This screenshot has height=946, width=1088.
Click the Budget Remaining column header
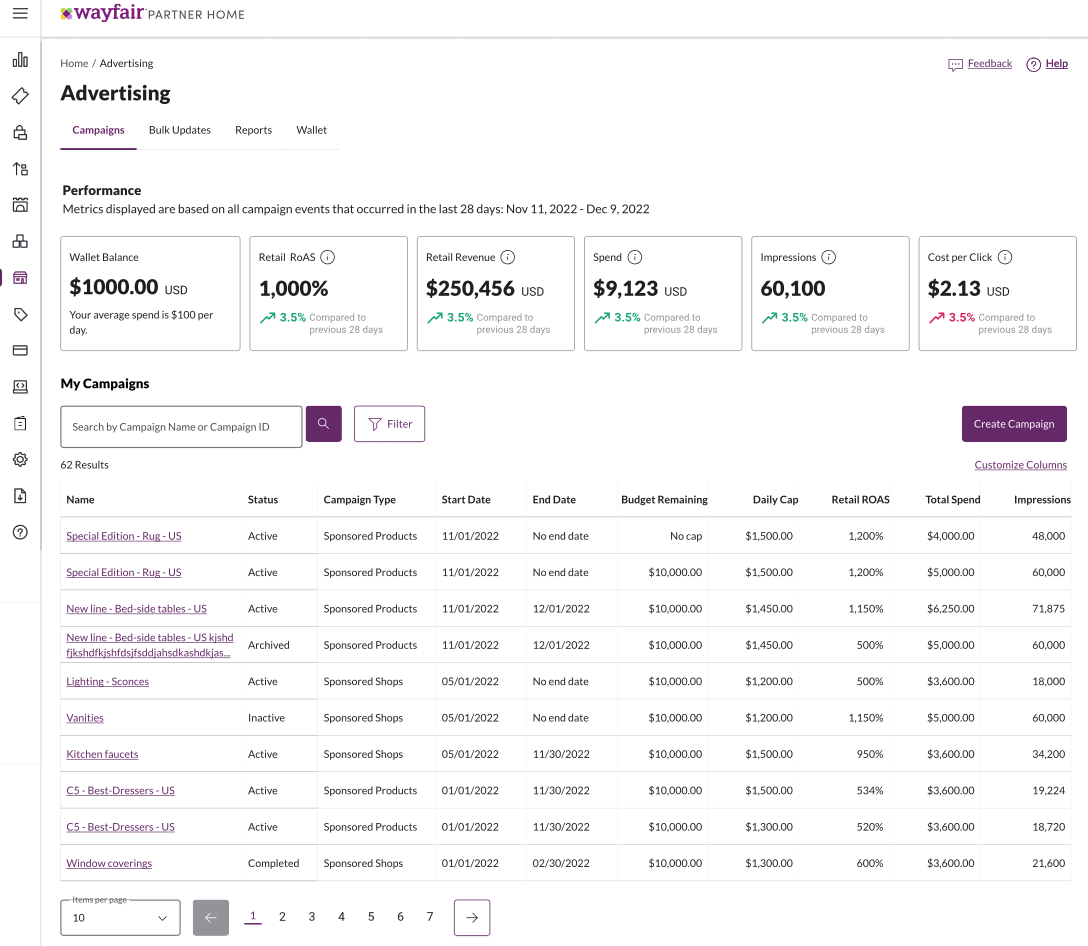(664, 500)
